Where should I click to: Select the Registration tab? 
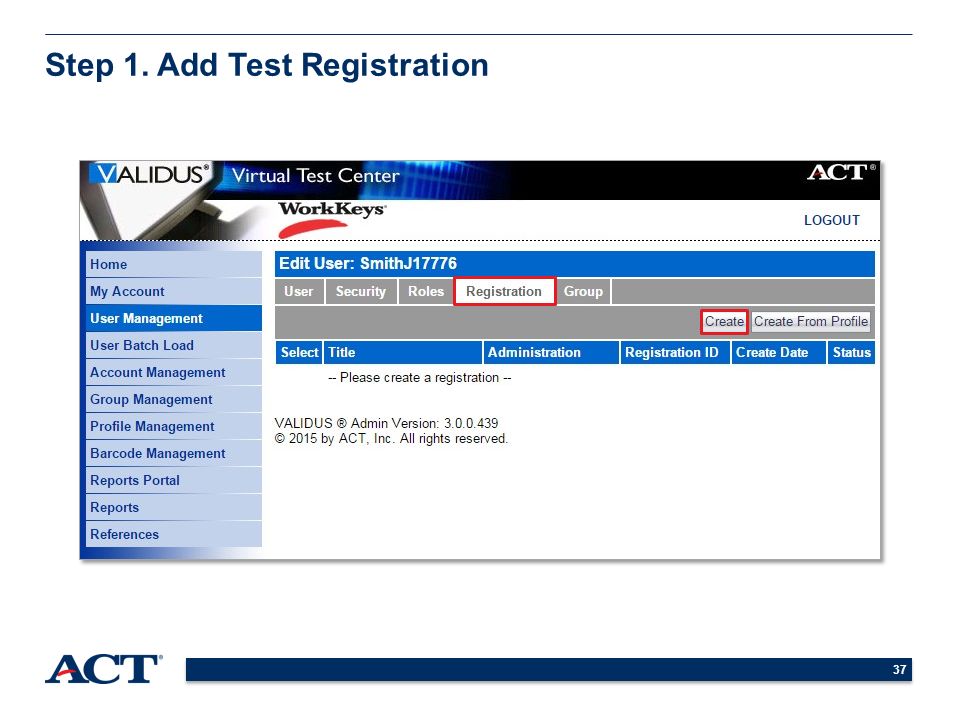(504, 291)
